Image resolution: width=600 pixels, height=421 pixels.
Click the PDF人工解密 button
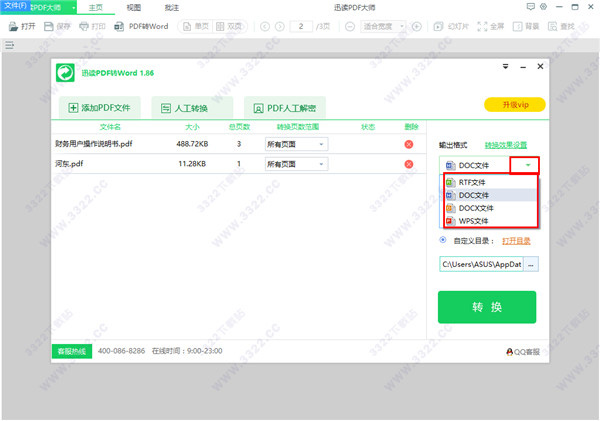tap(285, 108)
